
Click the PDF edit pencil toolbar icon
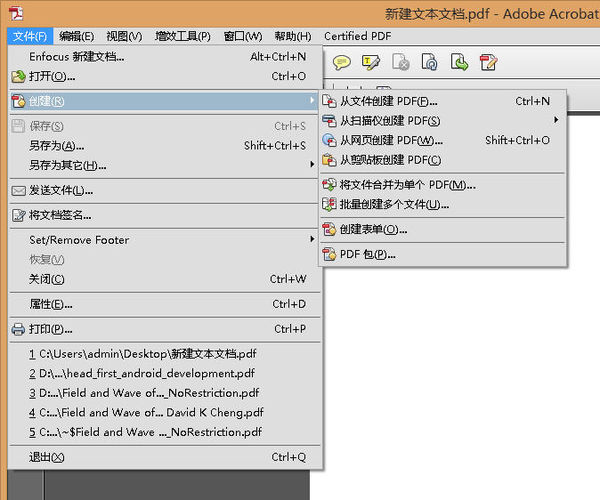488,62
